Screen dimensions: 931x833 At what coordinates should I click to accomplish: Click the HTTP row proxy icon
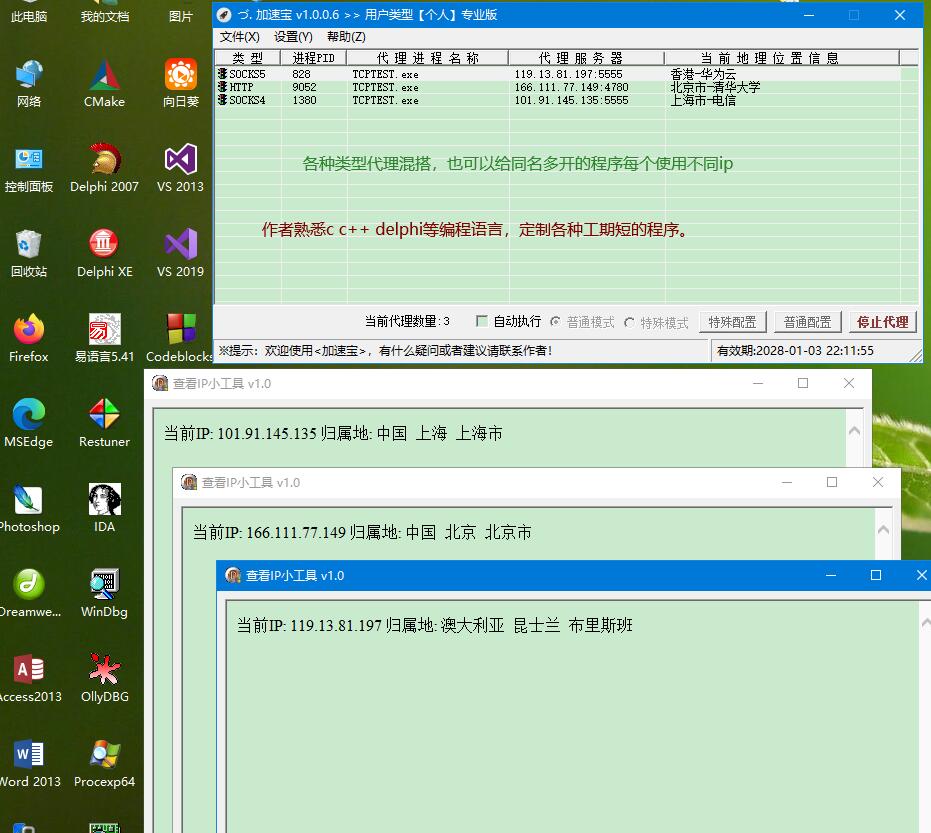(x=222, y=87)
